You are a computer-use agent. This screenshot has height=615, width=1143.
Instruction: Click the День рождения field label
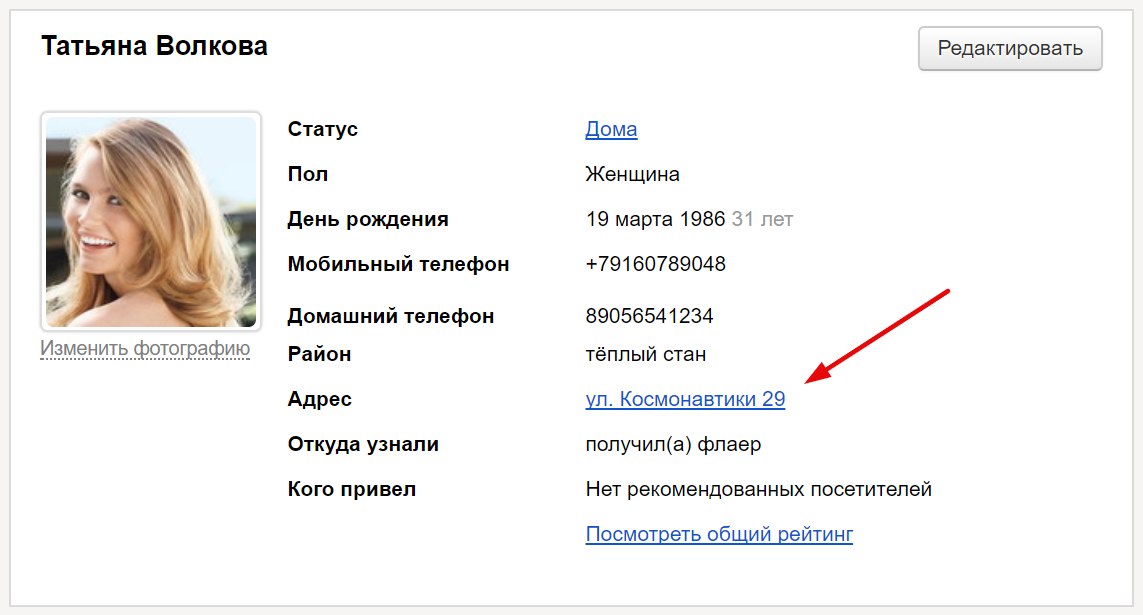point(367,219)
